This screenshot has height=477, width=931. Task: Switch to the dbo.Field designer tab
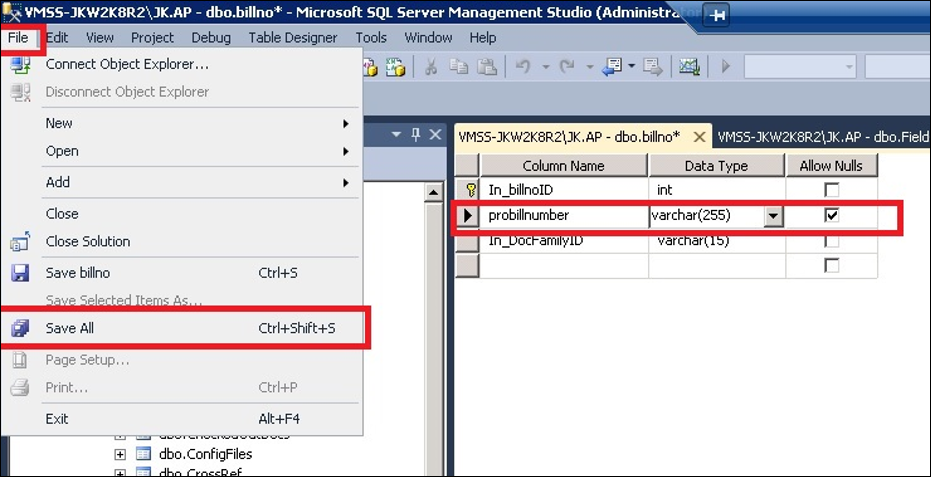pos(822,137)
